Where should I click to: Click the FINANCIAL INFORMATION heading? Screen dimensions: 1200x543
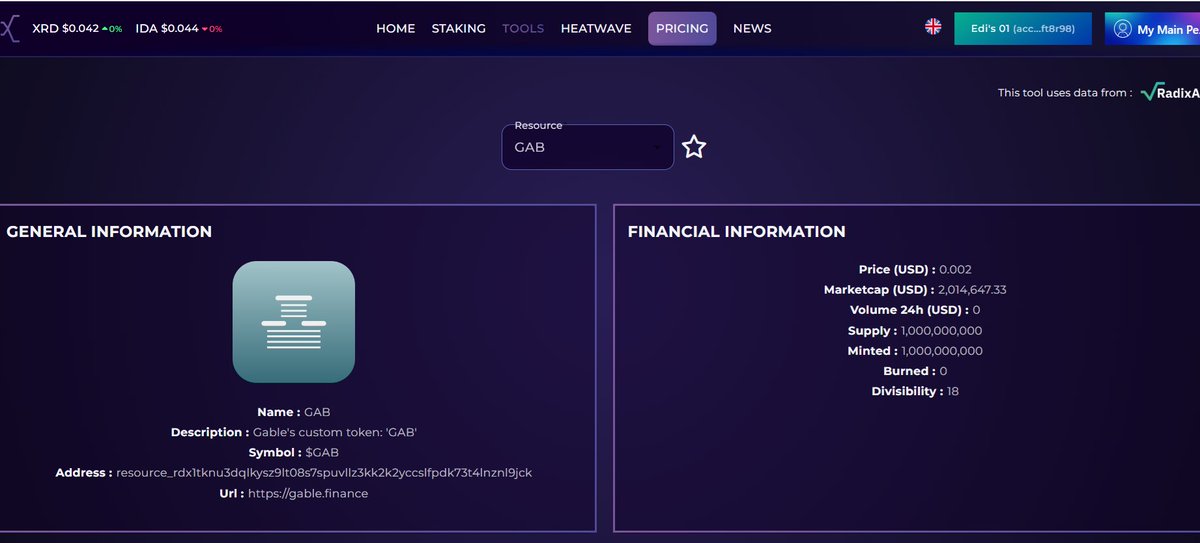pos(737,232)
